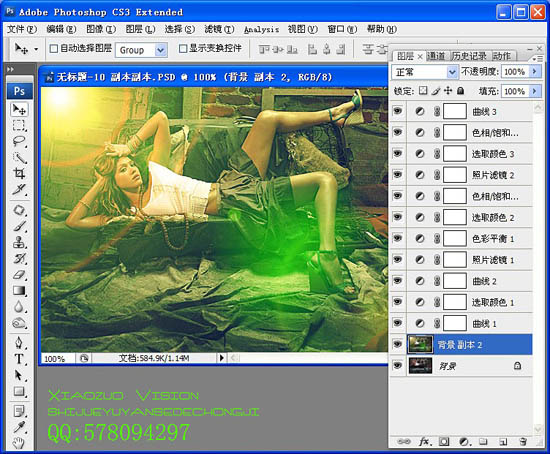Create new adjustment layer icon
This screenshot has width=550, height=454.
[464, 441]
